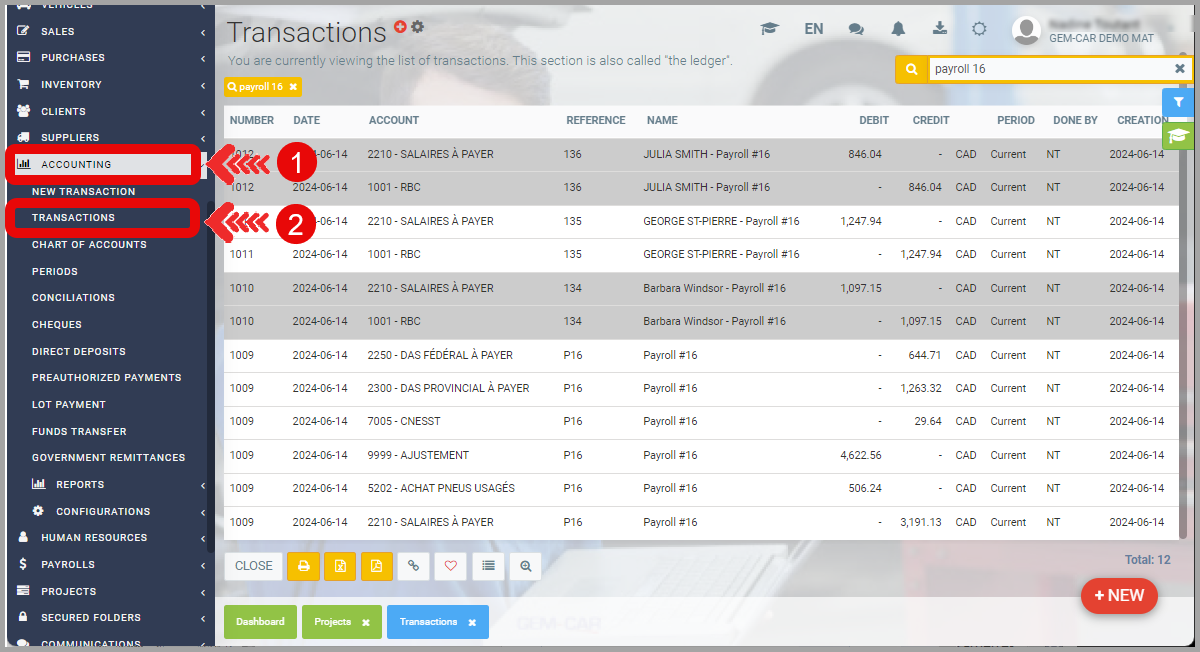
Task: Switch to the Dashboard tab
Action: point(260,622)
